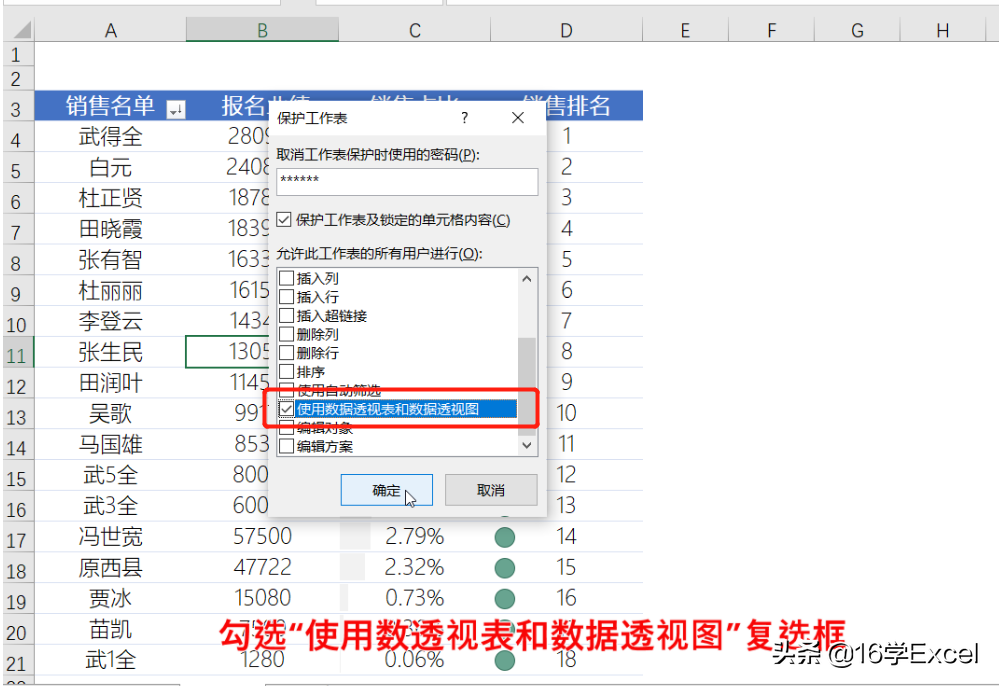Click the green circle icon in rank 16 row
This screenshot has width=999, height=686.
505,599
